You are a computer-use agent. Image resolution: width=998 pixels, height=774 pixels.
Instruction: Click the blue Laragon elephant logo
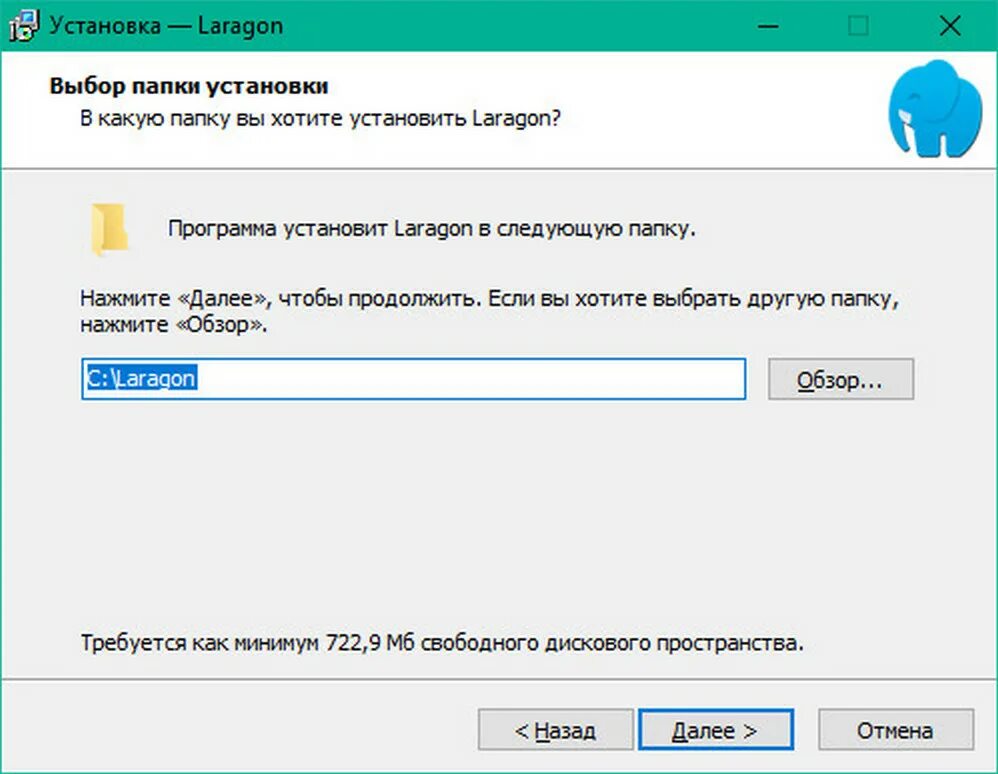(x=935, y=108)
